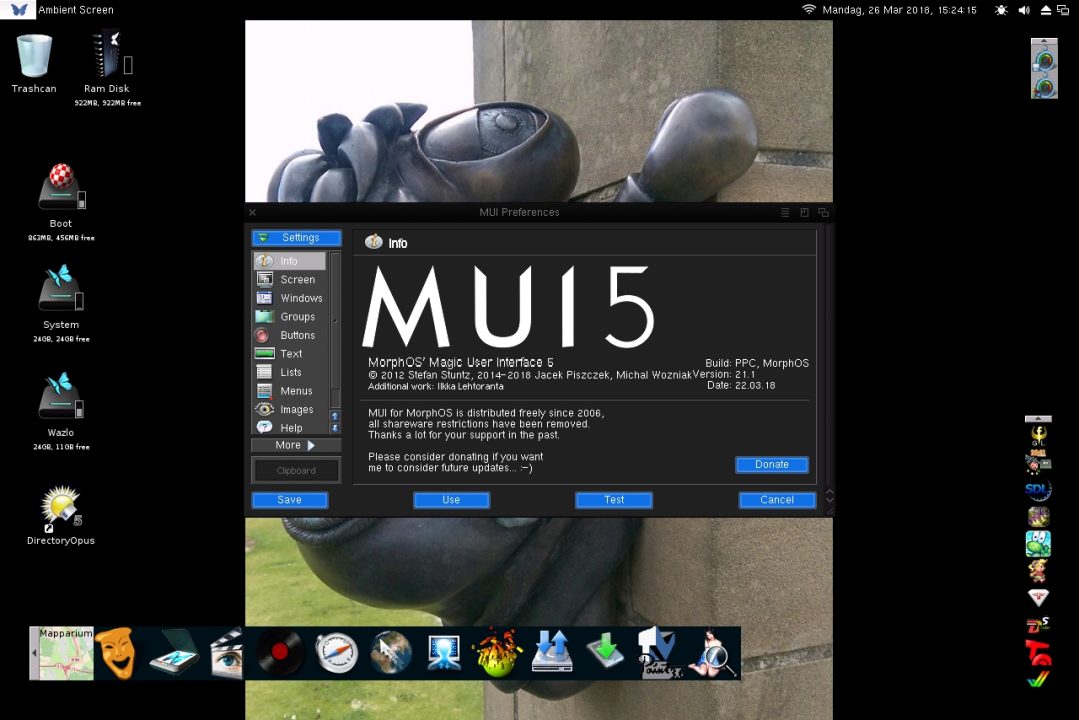Select the Menus settings page

290,391
